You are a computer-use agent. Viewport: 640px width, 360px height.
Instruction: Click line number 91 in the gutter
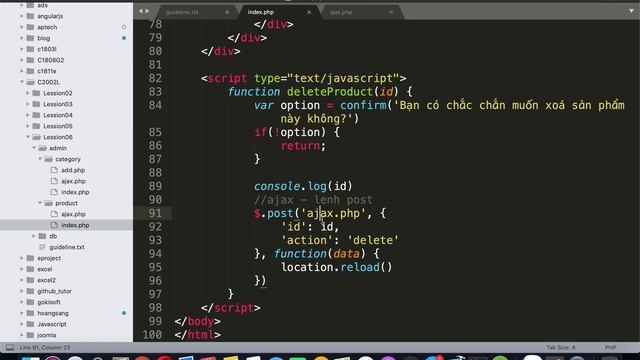(x=155, y=213)
